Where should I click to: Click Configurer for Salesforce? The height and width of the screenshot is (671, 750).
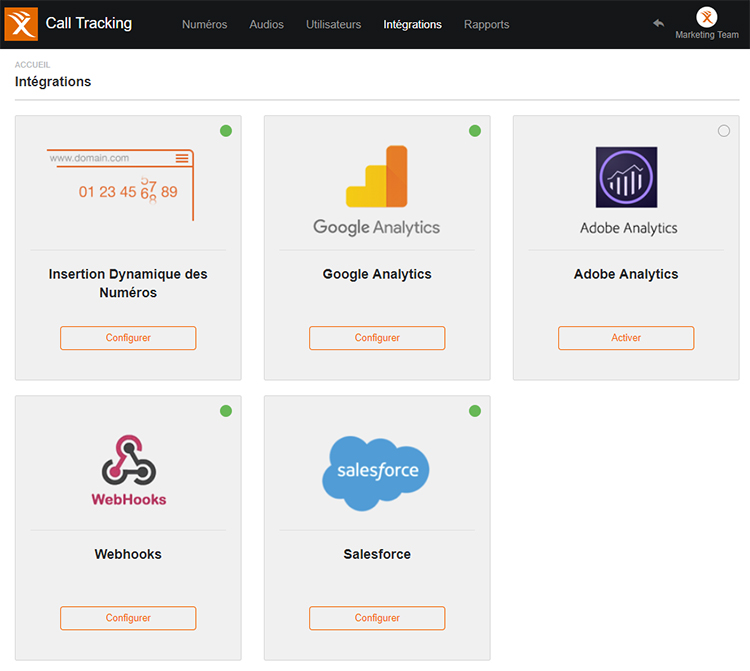pos(377,618)
